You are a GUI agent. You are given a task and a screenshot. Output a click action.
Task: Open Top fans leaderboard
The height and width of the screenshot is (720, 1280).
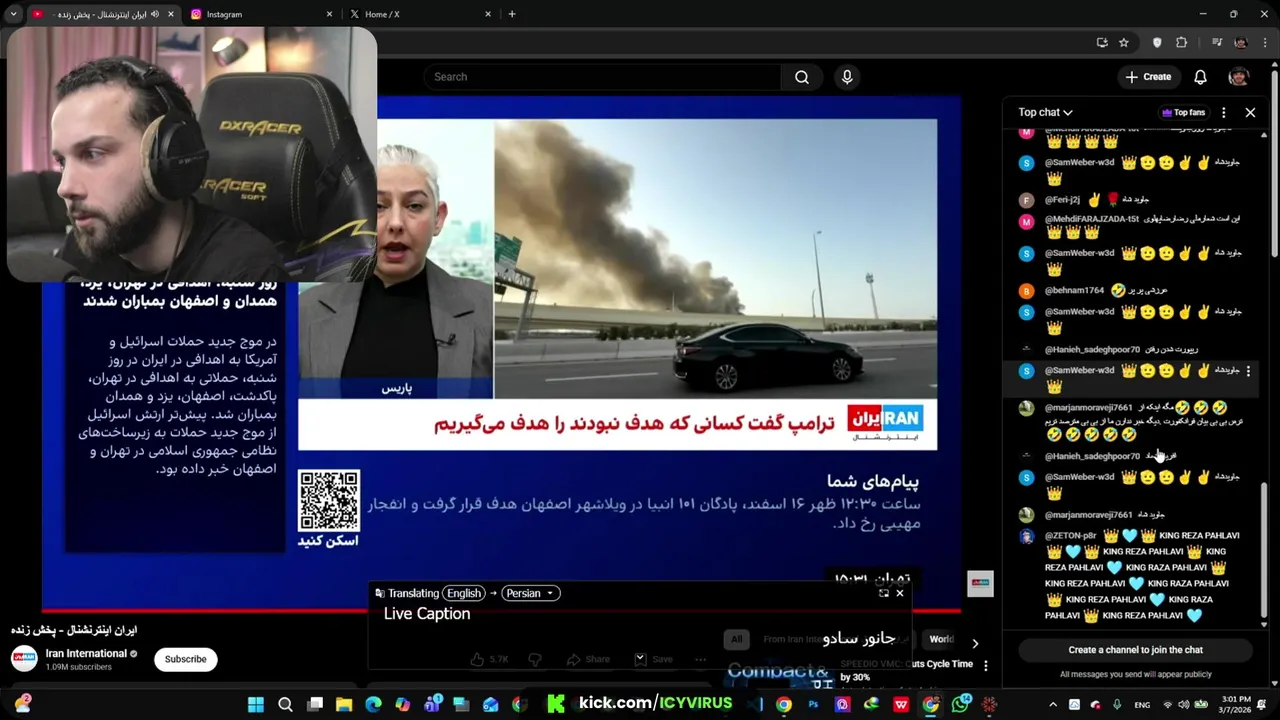click(1183, 112)
